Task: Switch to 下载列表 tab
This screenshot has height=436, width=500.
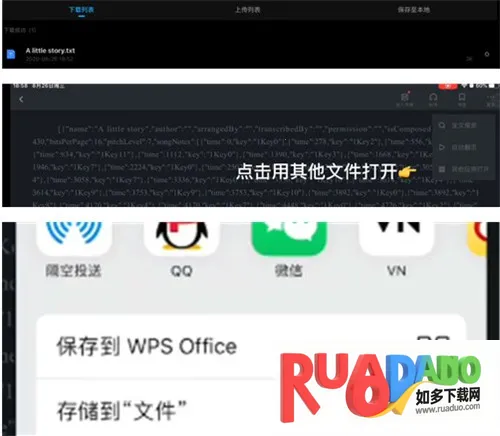Action: [x=81, y=10]
